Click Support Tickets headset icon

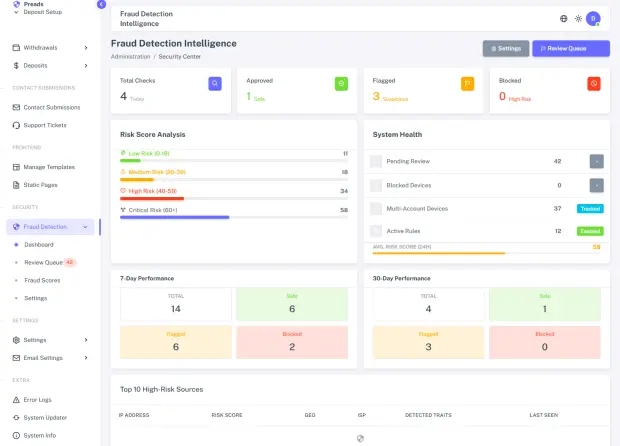coord(16,125)
